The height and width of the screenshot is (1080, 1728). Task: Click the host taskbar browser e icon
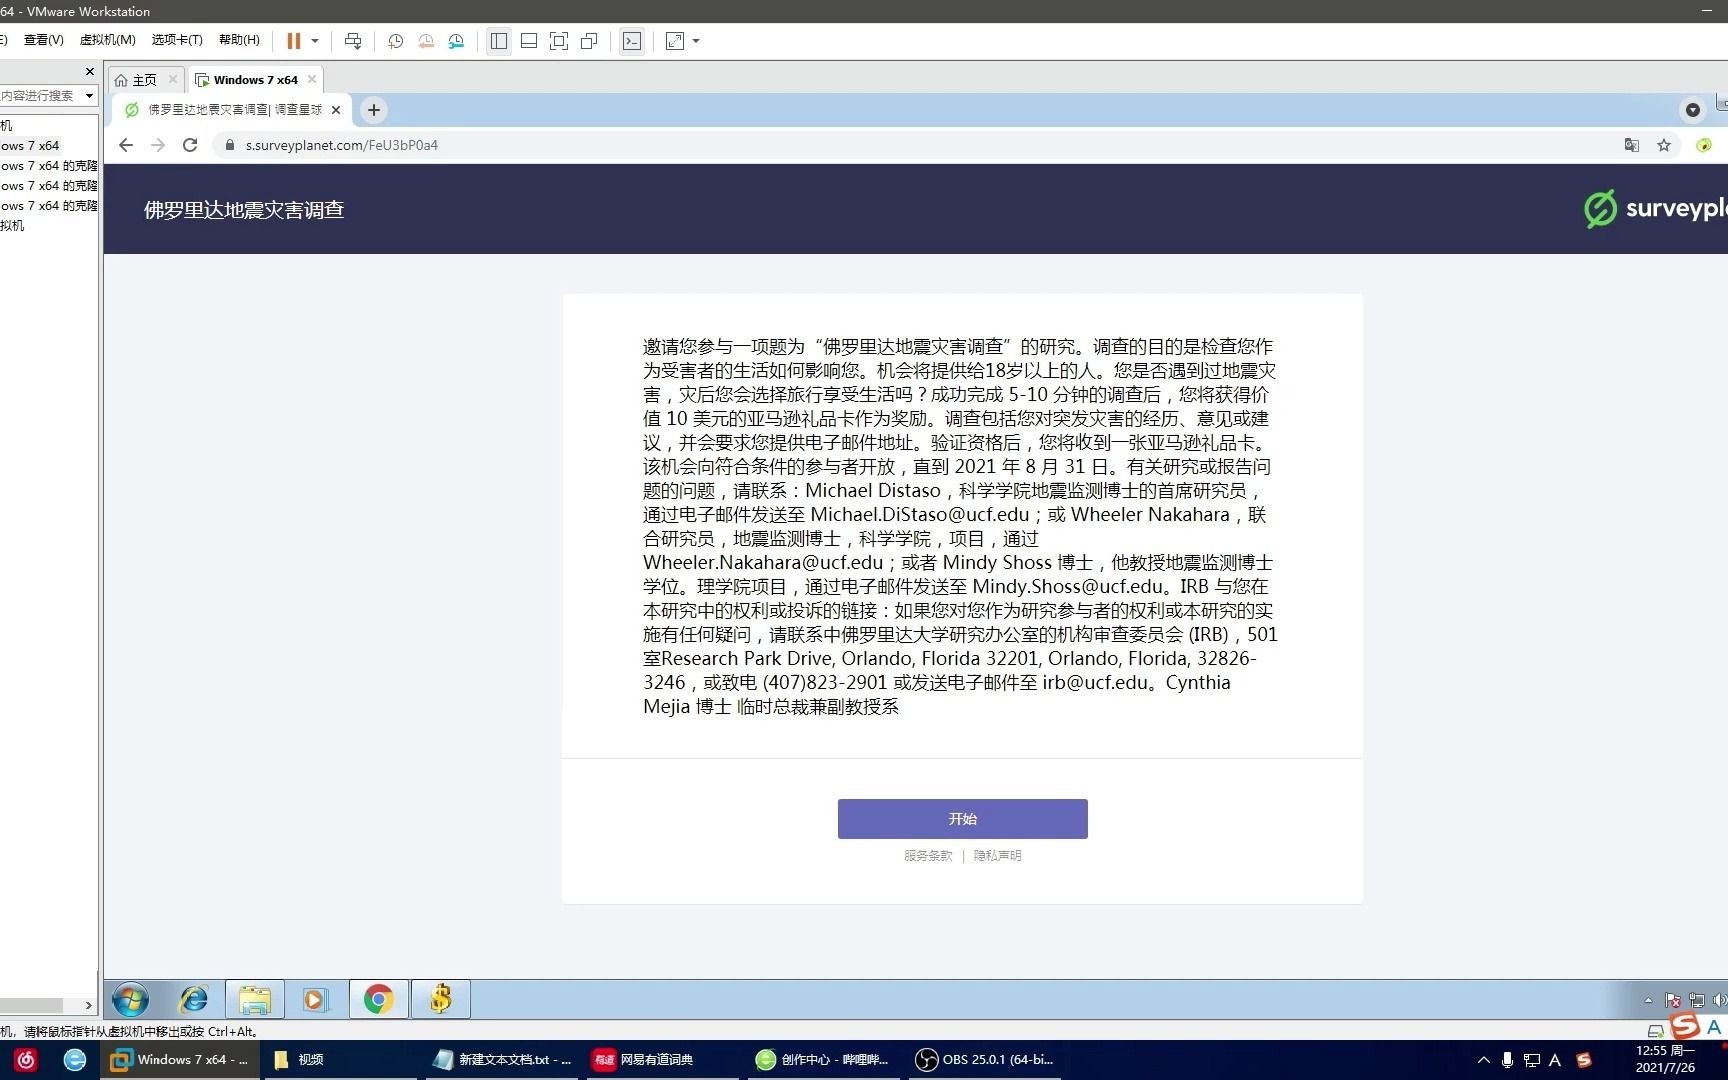click(x=75, y=1060)
